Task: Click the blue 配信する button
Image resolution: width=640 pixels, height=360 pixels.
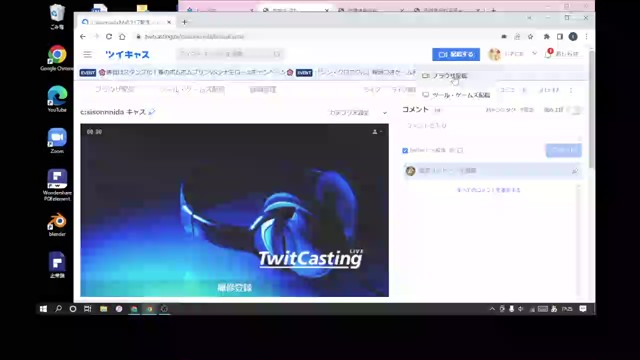Action: [456, 54]
